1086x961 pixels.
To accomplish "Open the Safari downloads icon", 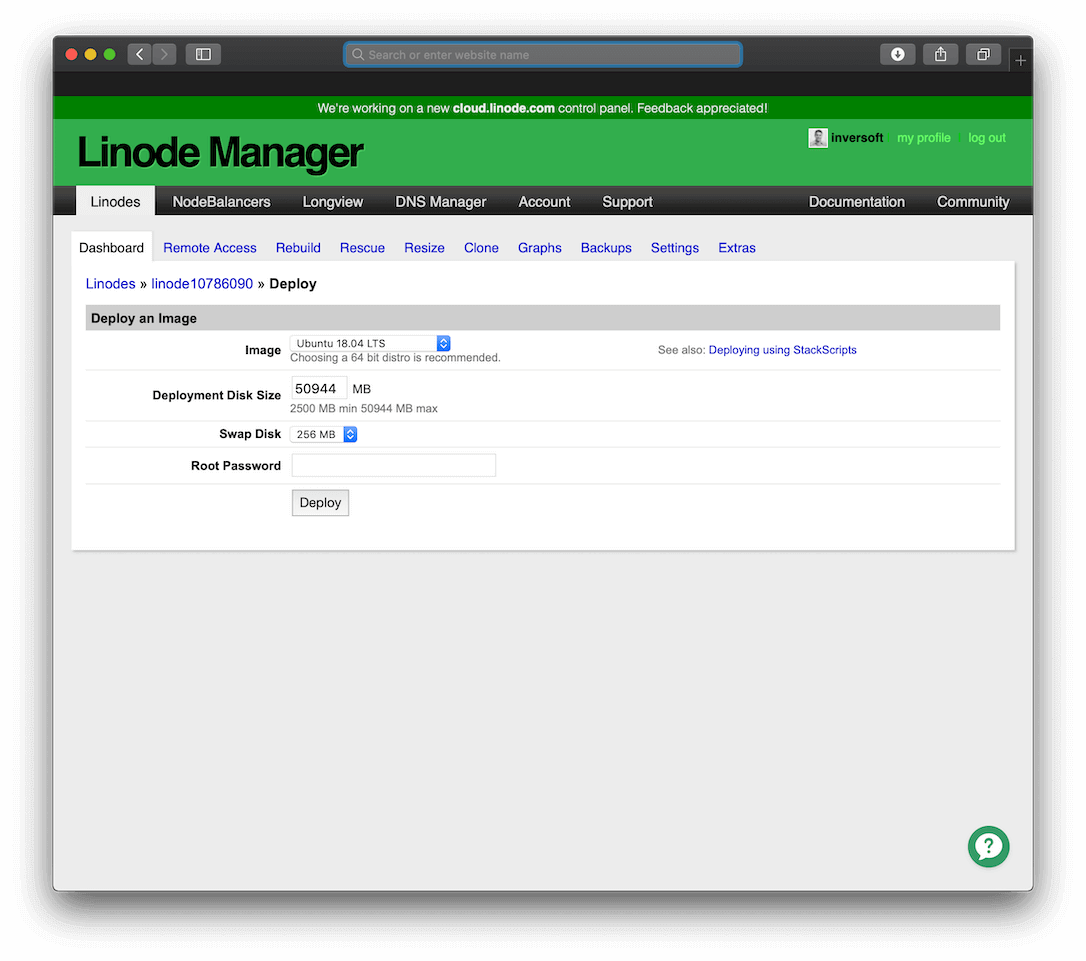I will [x=898, y=54].
